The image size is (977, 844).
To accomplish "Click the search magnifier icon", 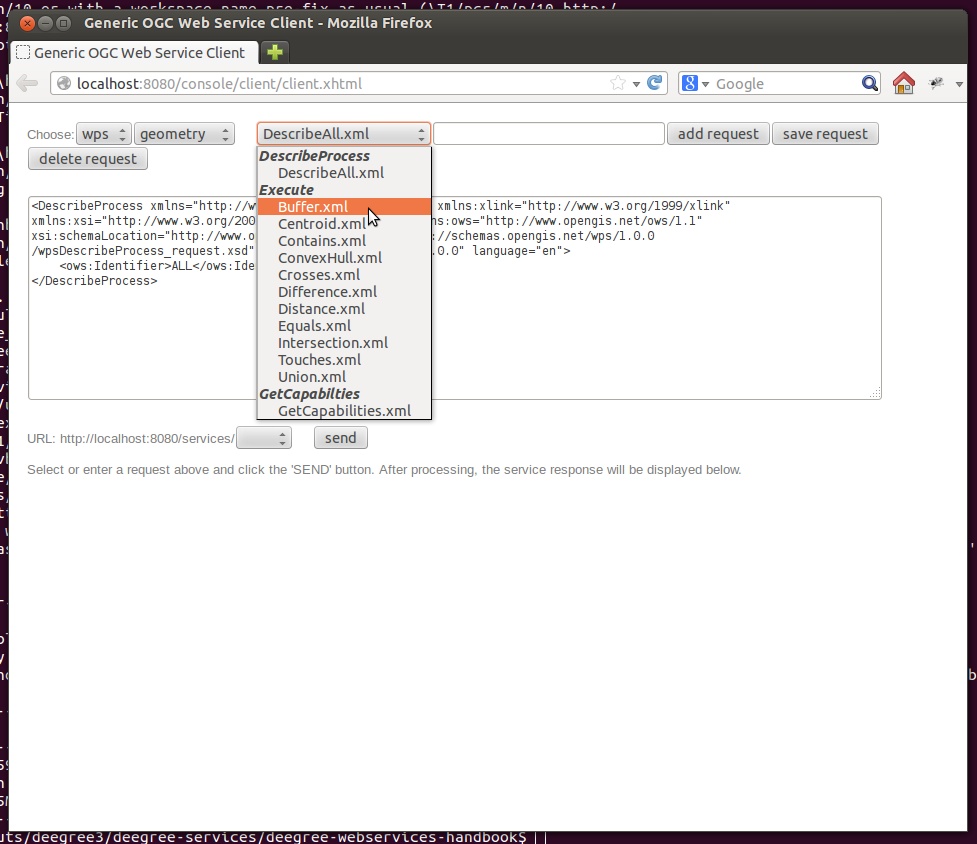I will (x=869, y=83).
